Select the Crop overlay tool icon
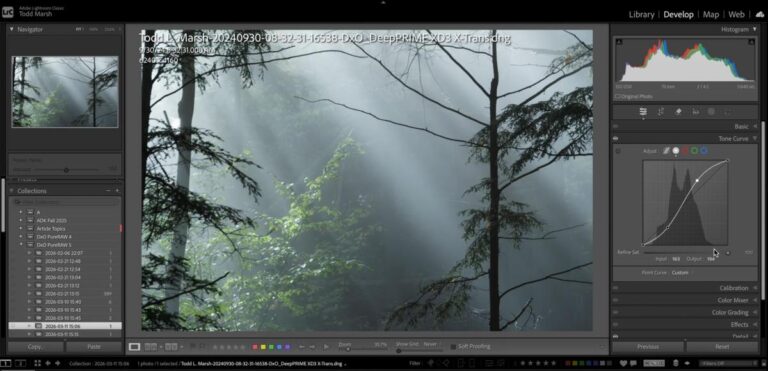 [x=661, y=112]
